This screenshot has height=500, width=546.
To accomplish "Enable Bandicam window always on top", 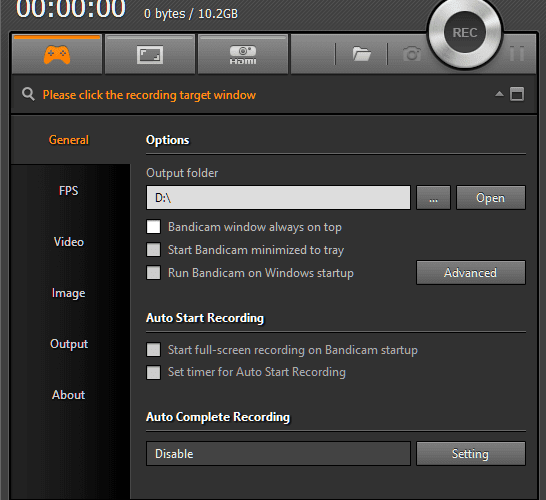I will click(x=153, y=227).
